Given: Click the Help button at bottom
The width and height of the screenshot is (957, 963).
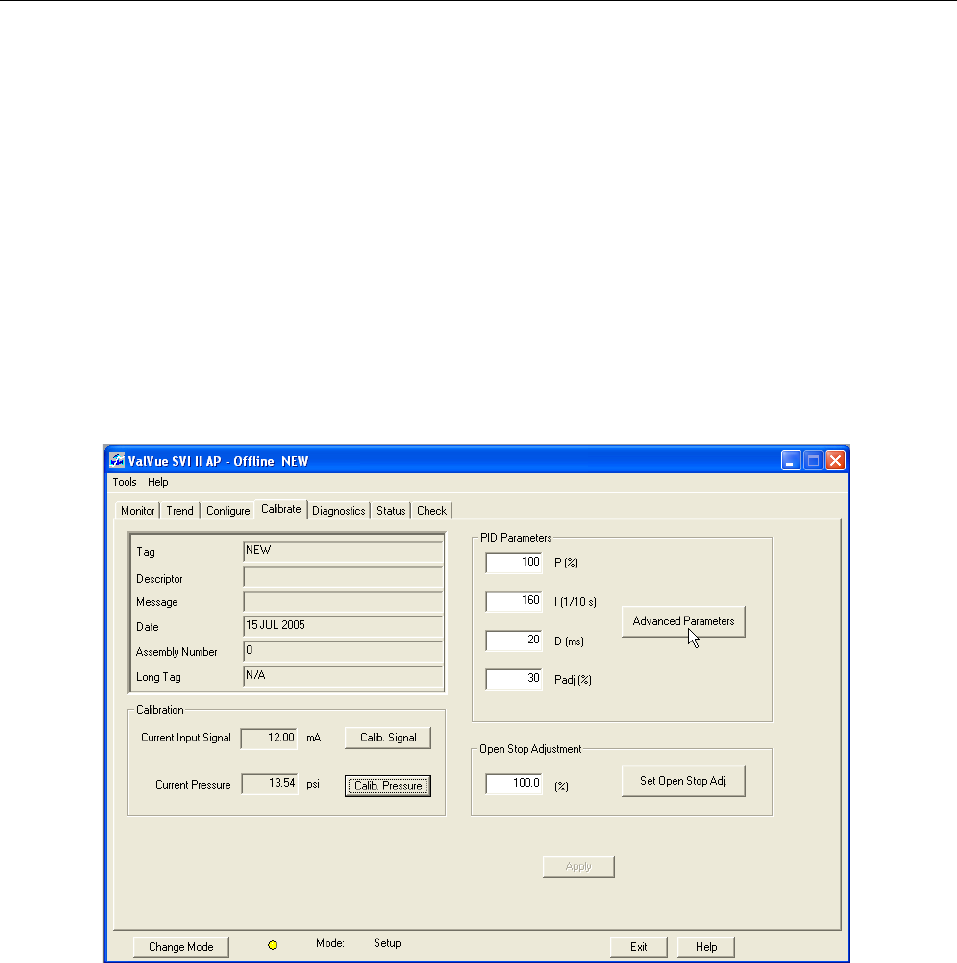Looking at the screenshot, I should point(706,946).
